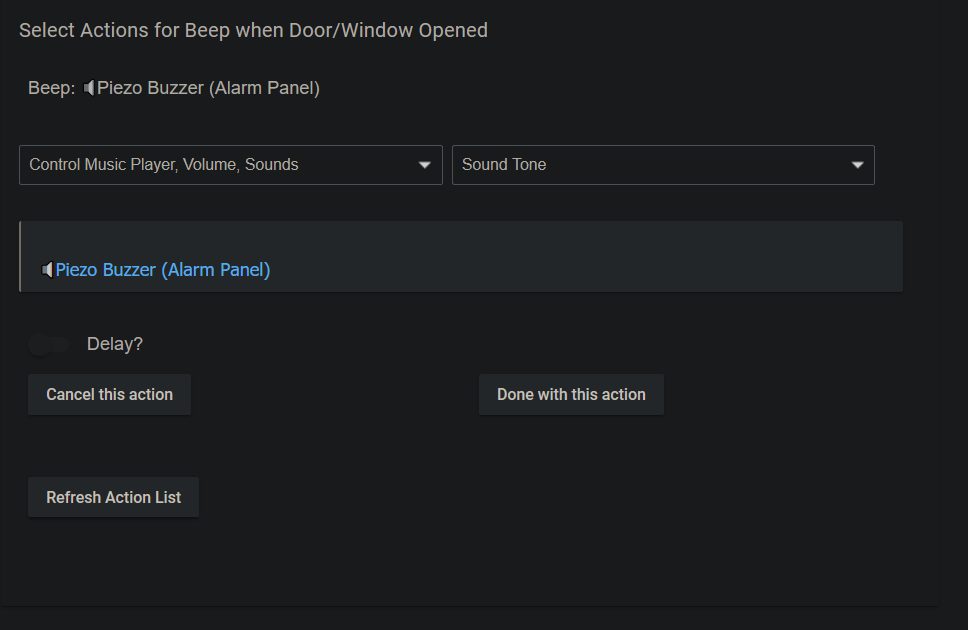Click the arrow on the Sound Tone dropdown
The image size is (968, 630).
(x=857, y=165)
